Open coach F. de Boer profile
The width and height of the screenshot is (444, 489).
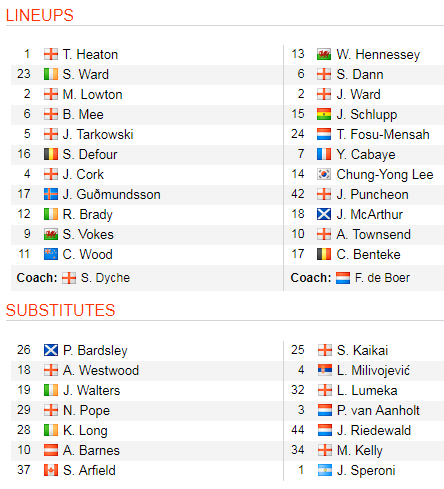pos(382,278)
